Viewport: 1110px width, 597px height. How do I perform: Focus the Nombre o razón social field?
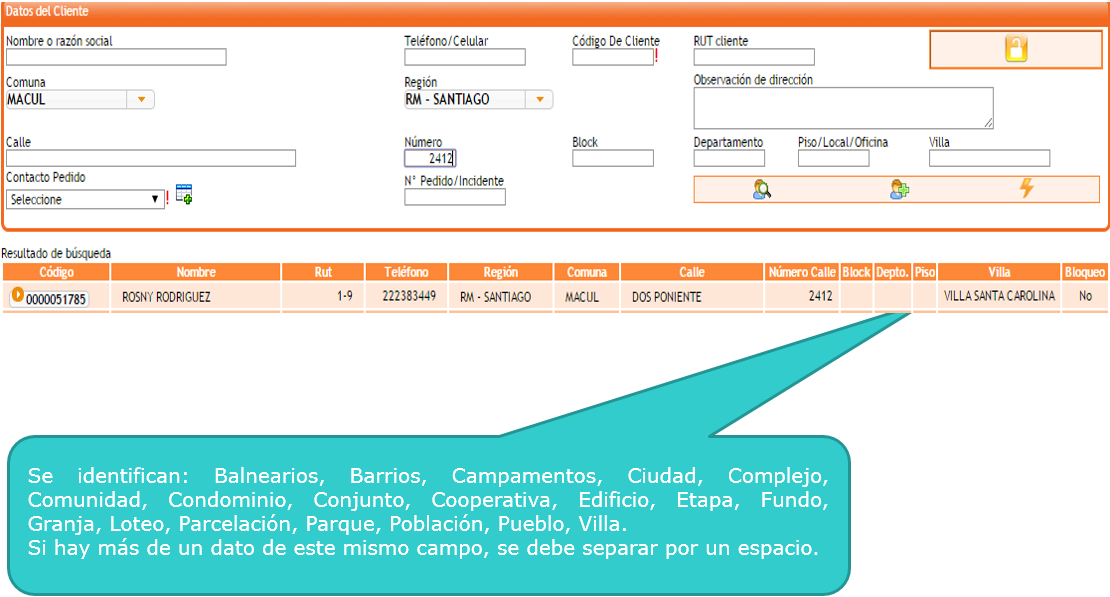tap(116, 57)
